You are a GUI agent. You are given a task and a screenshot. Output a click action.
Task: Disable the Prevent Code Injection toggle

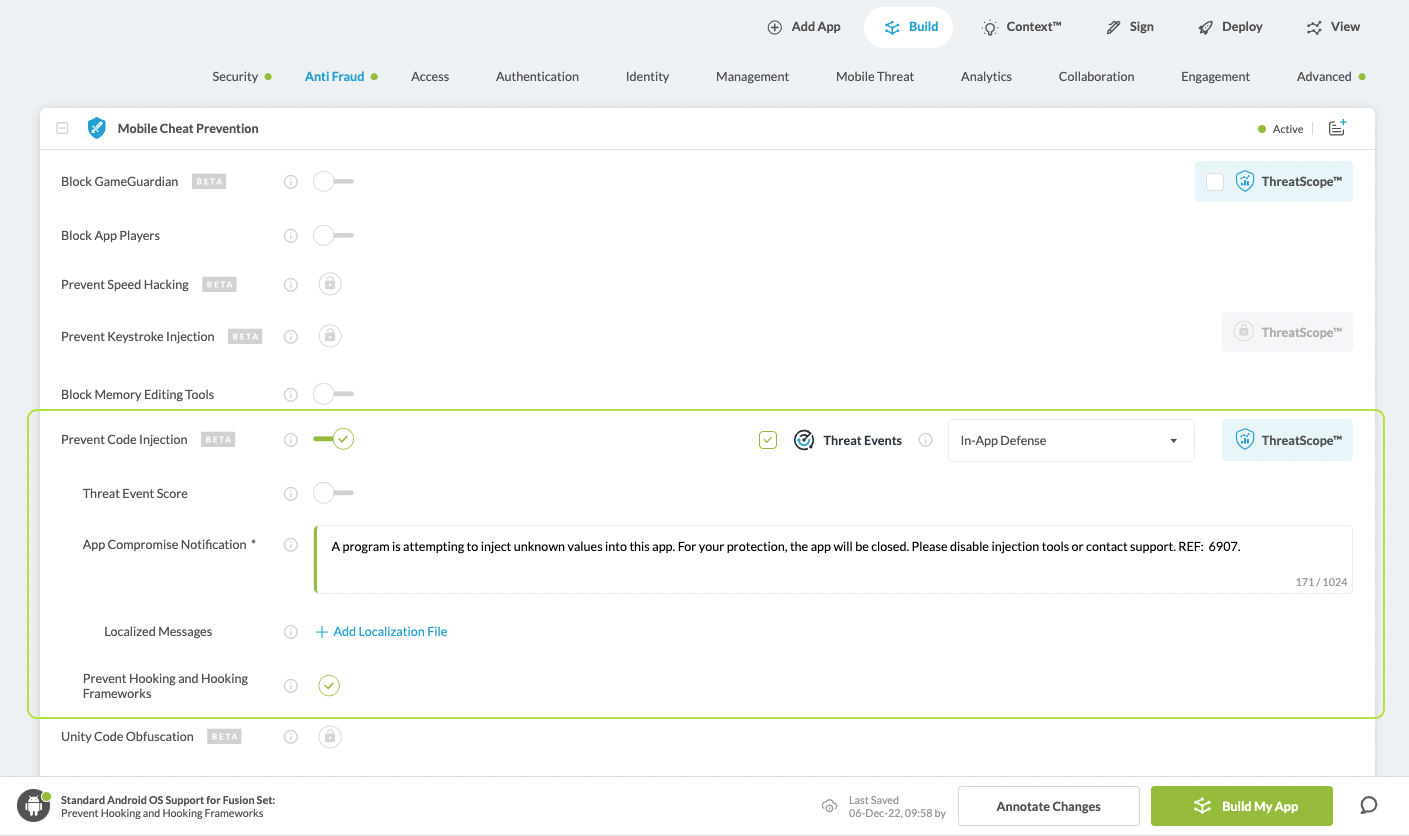[333, 439]
